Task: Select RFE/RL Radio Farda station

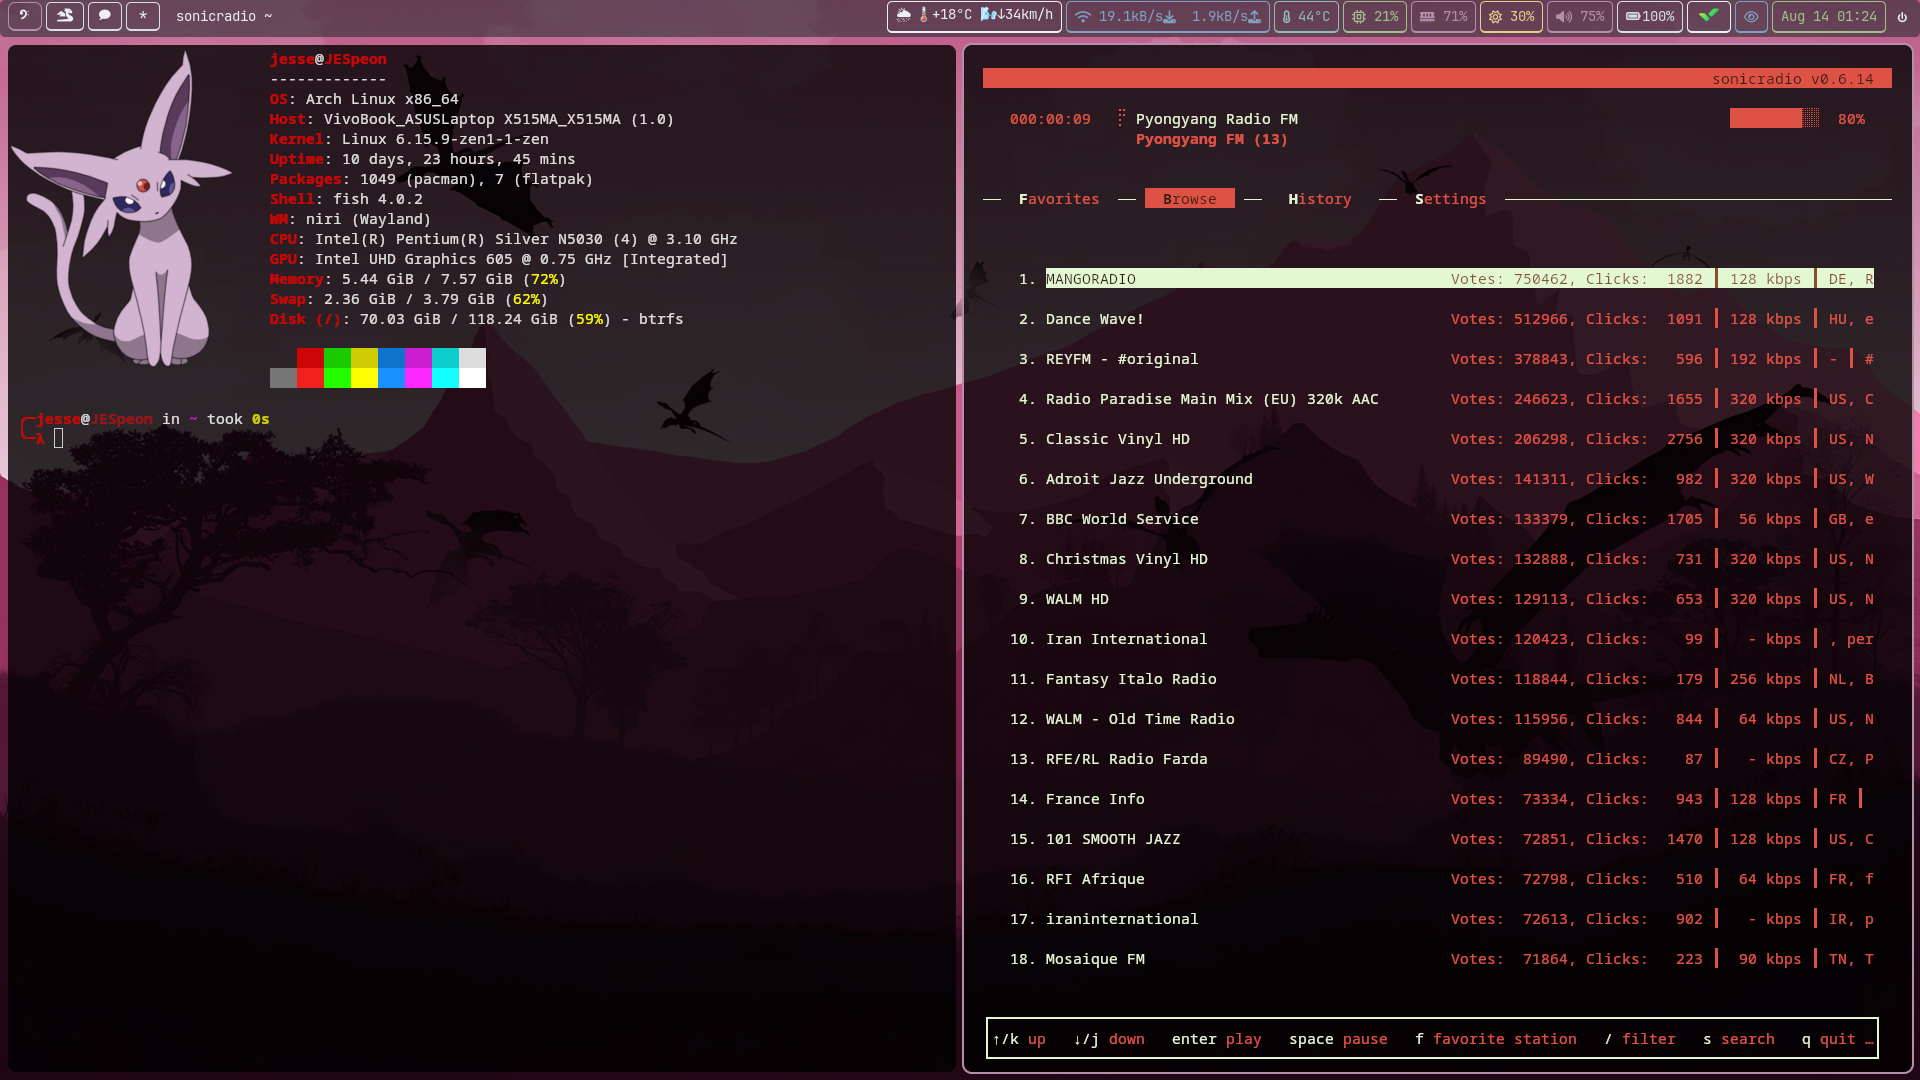Action: point(1442,759)
